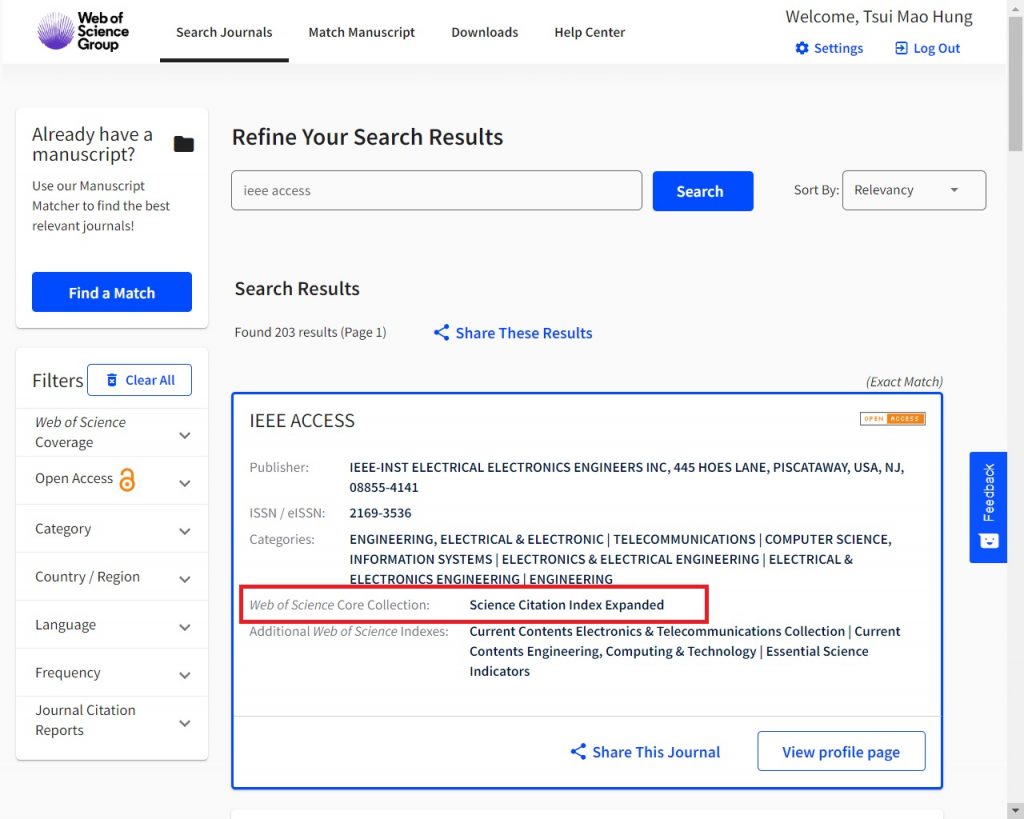Click the page vertical scrollbar thumb
The width and height of the screenshot is (1024, 819).
(x=1016, y=84)
